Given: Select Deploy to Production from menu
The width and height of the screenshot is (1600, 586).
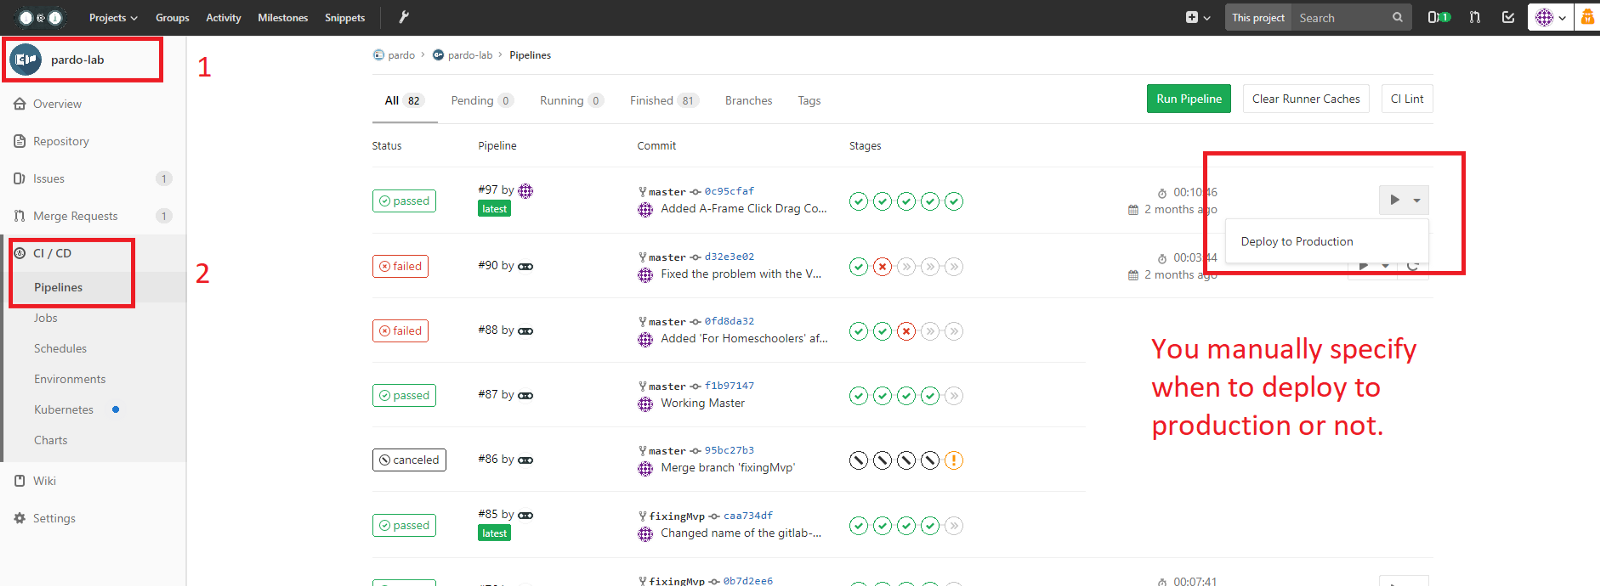Looking at the screenshot, I should tap(1296, 241).
